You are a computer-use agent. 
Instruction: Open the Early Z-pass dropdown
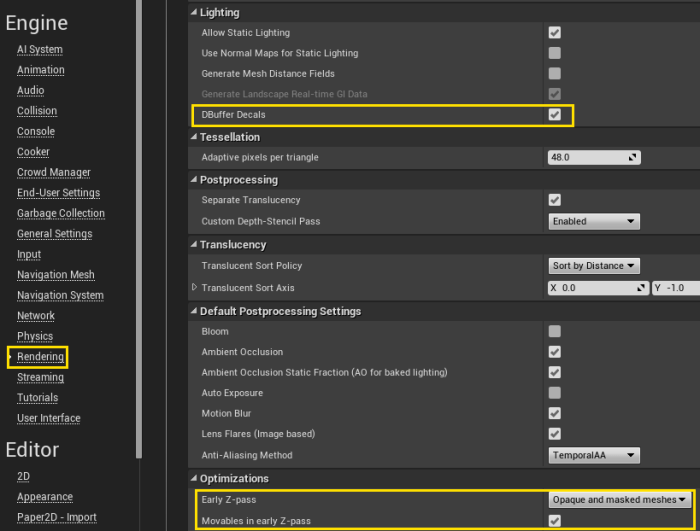(620, 499)
